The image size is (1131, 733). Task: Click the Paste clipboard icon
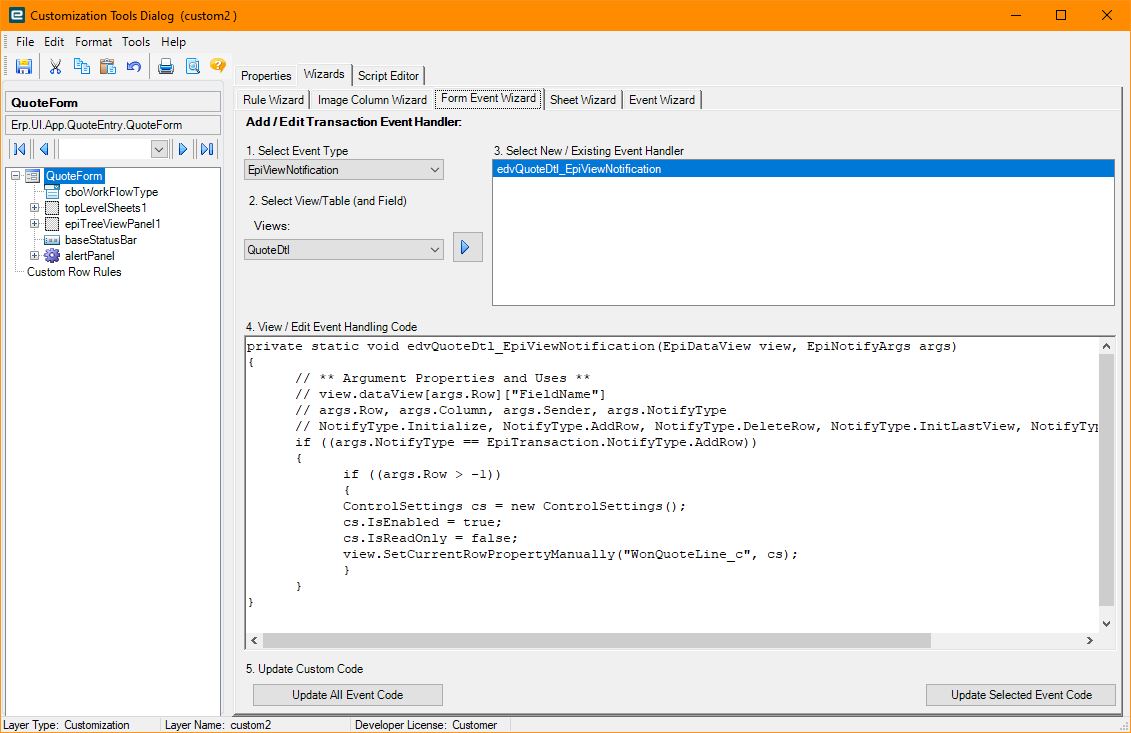108,67
